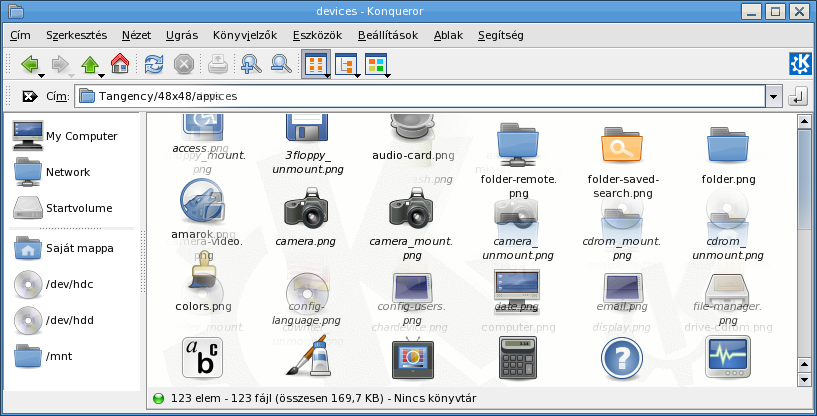Click the vertical scrollbar down arrow at the bottom
The image size is (817, 416).
click(803, 381)
